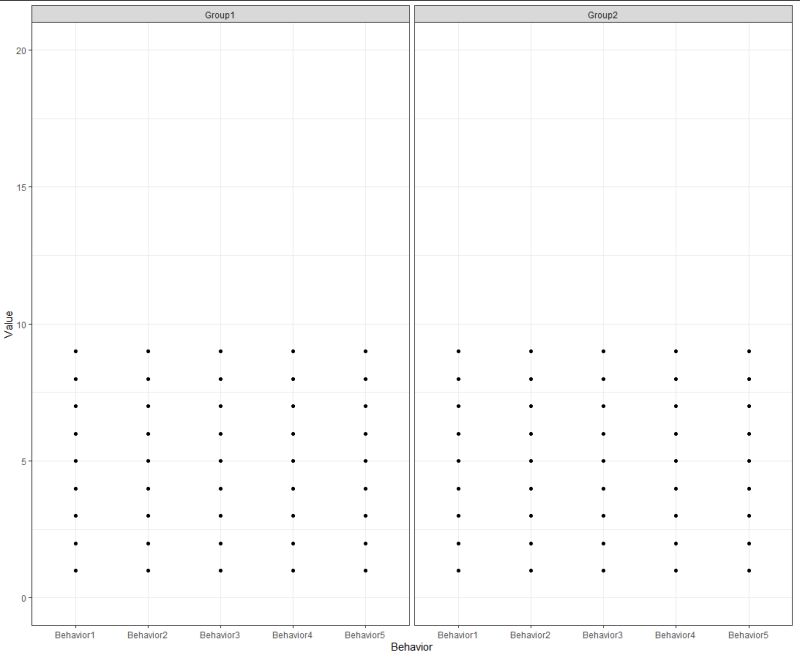Image resolution: width=800 pixels, height=658 pixels.
Task: Select the Behavior1 label in Group1 panel
Action: click(x=76, y=633)
